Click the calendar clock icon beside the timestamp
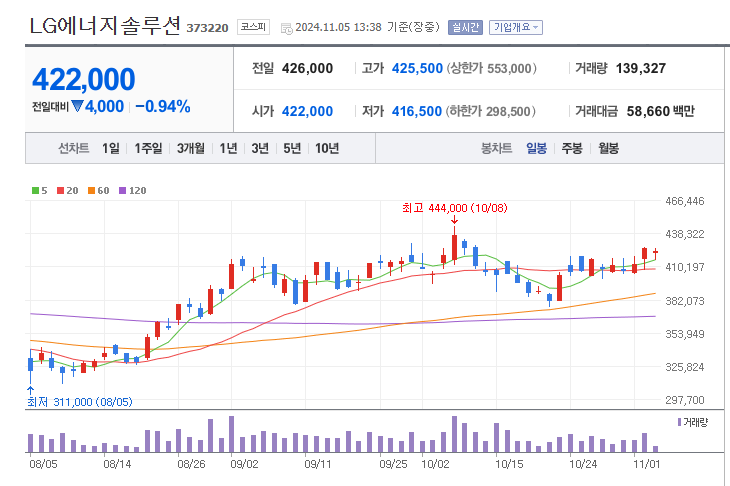The height and width of the screenshot is (486, 730). point(286,28)
